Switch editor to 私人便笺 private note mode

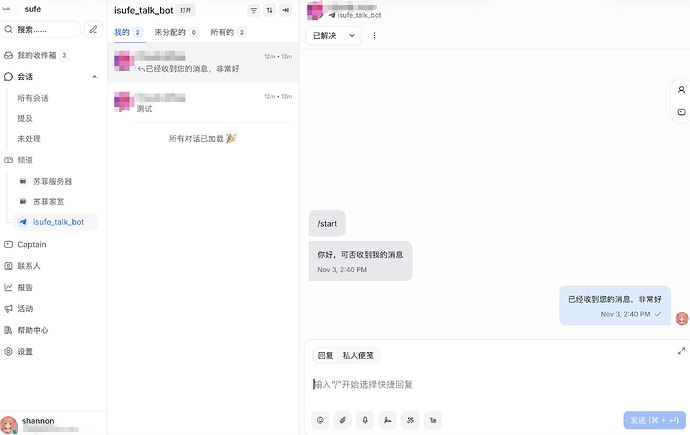[358, 355]
